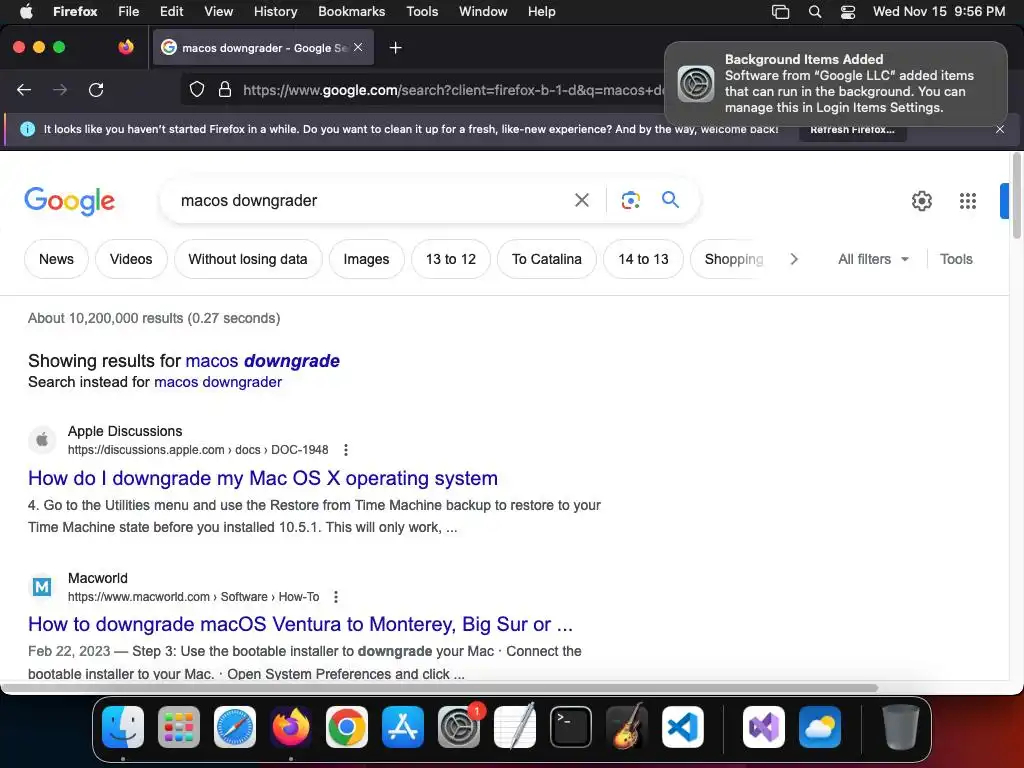
Task: Open the tracking protection shield icon
Action: click(197, 89)
